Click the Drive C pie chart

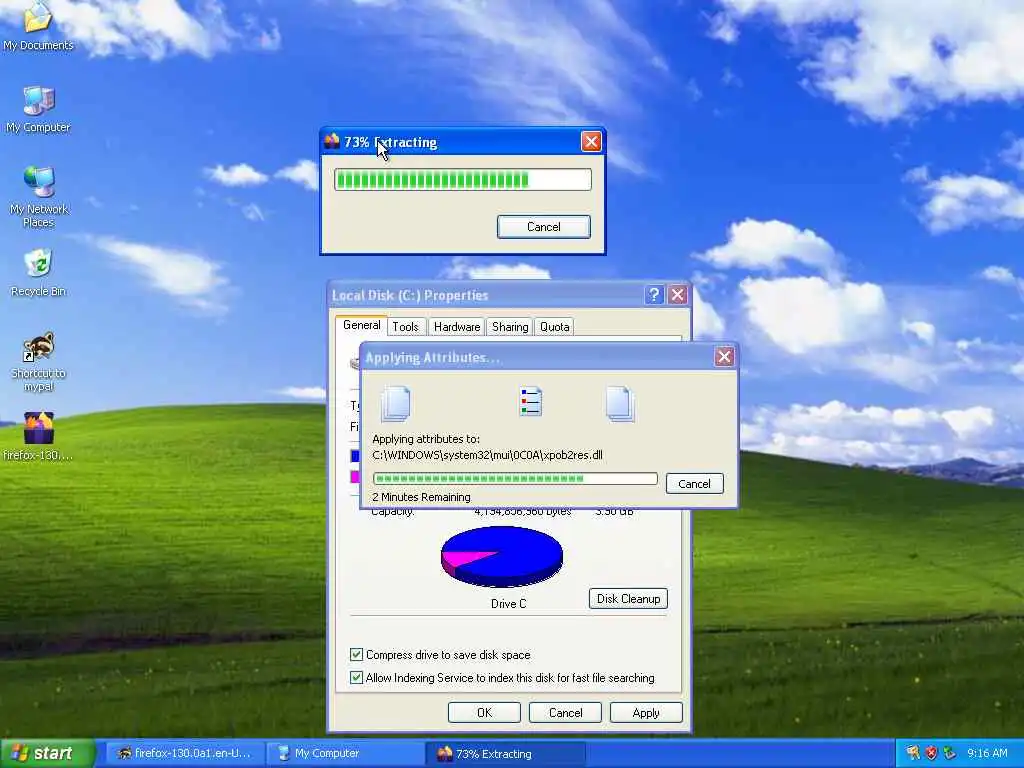coord(502,557)
